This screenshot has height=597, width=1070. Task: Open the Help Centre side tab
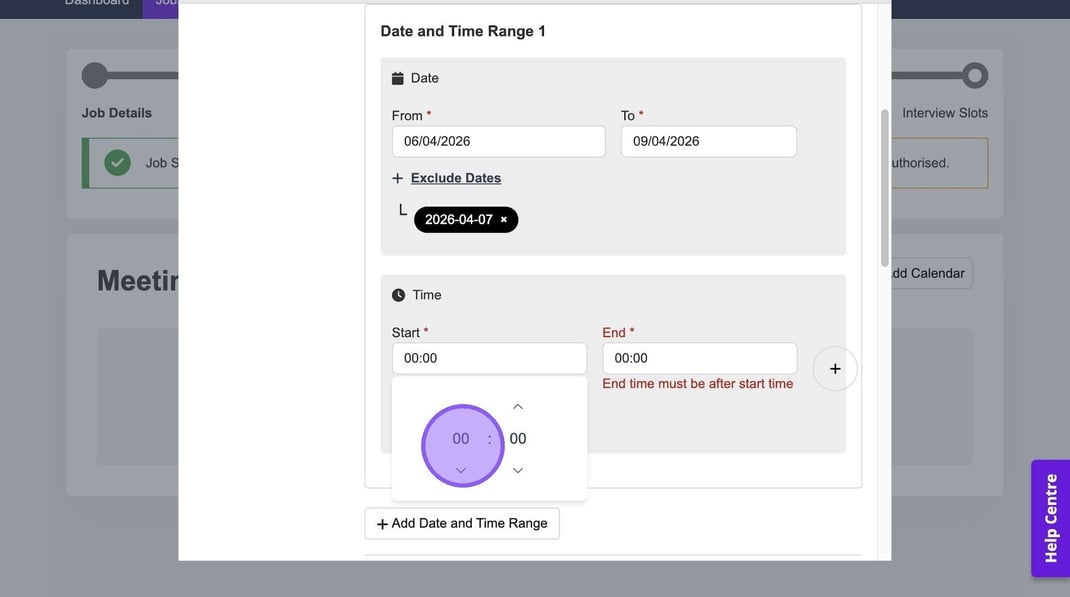pos(1050,518)
